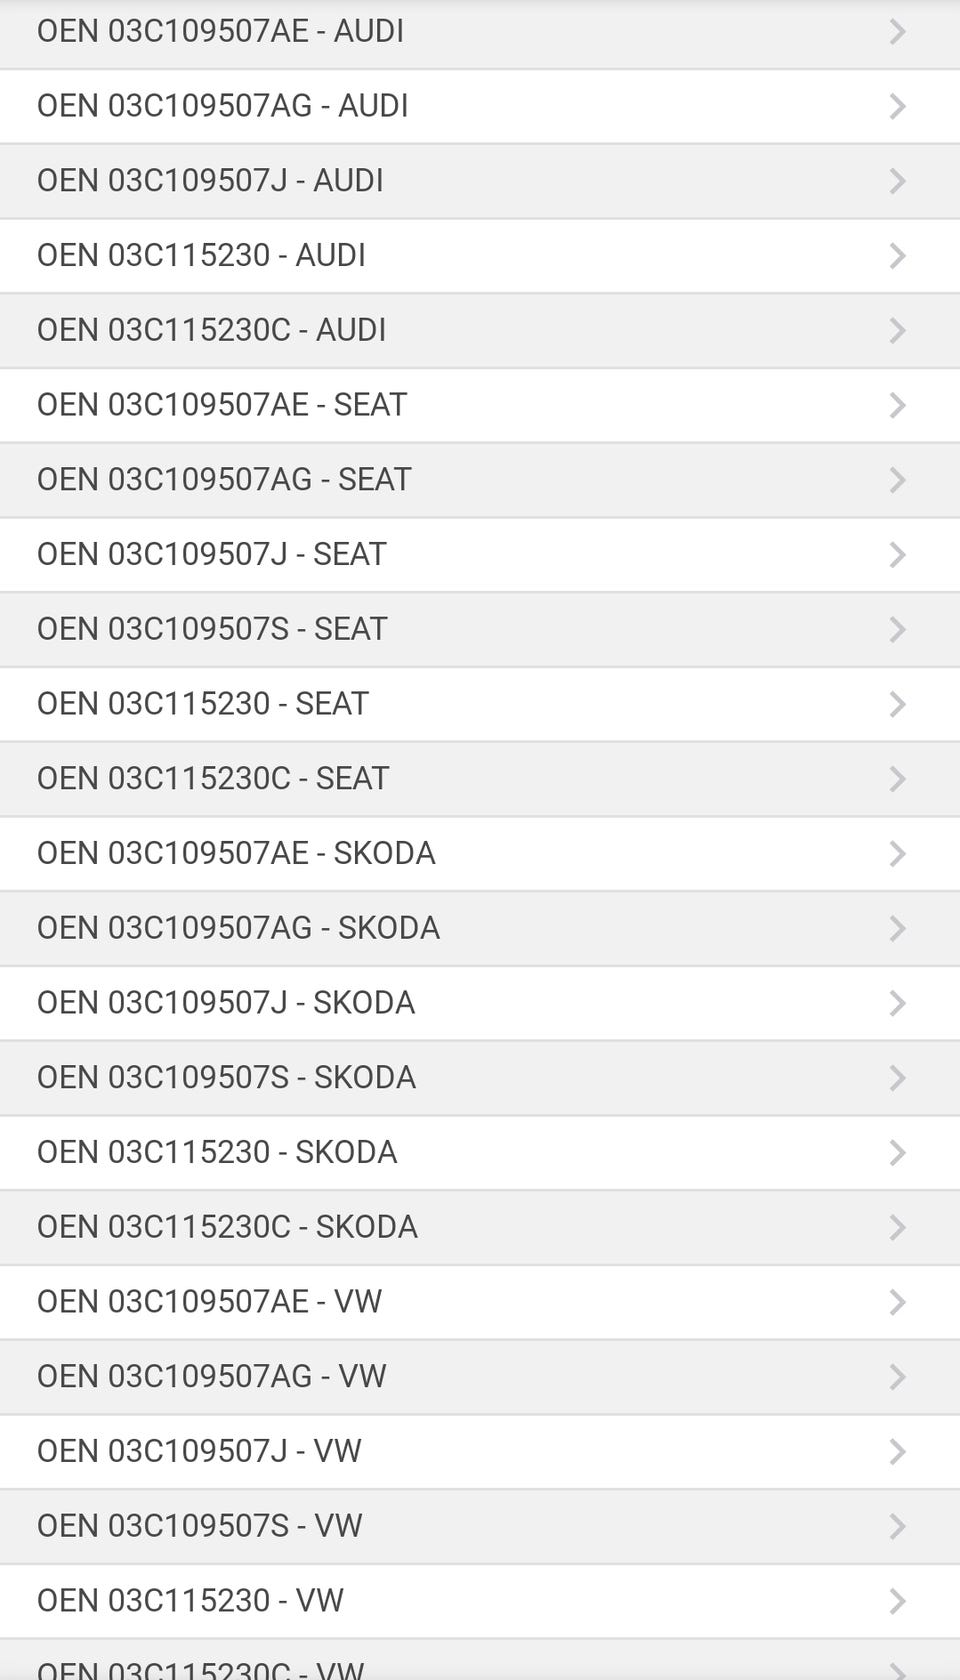This screenshot has height=1680, width=960.
Task: Click arrow icon for 03C109507AG - VW
Action: 897,1377
